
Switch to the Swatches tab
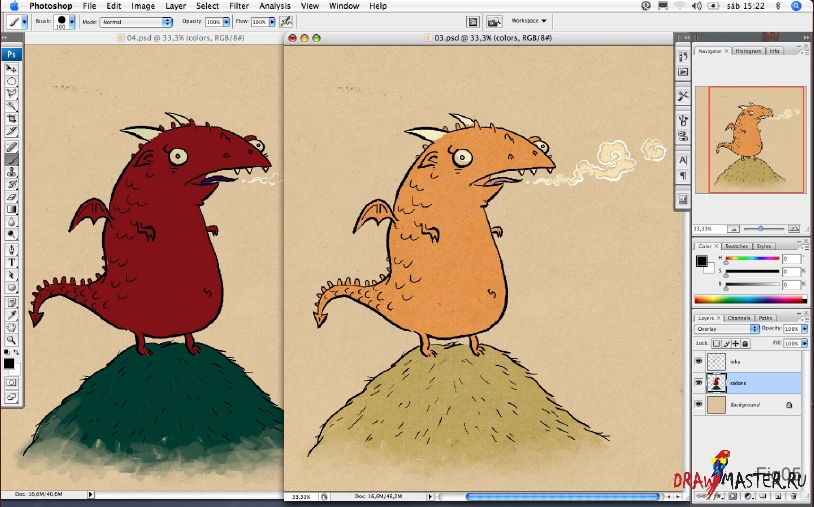click(736, 246)
